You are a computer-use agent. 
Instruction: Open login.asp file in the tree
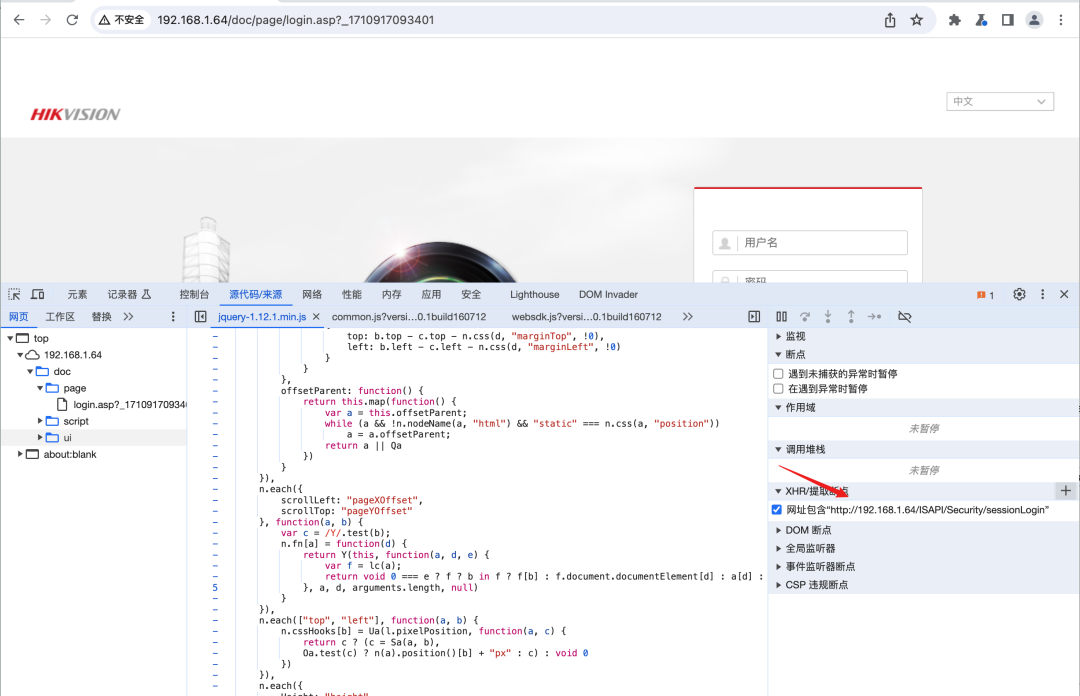tap(122, 405)
